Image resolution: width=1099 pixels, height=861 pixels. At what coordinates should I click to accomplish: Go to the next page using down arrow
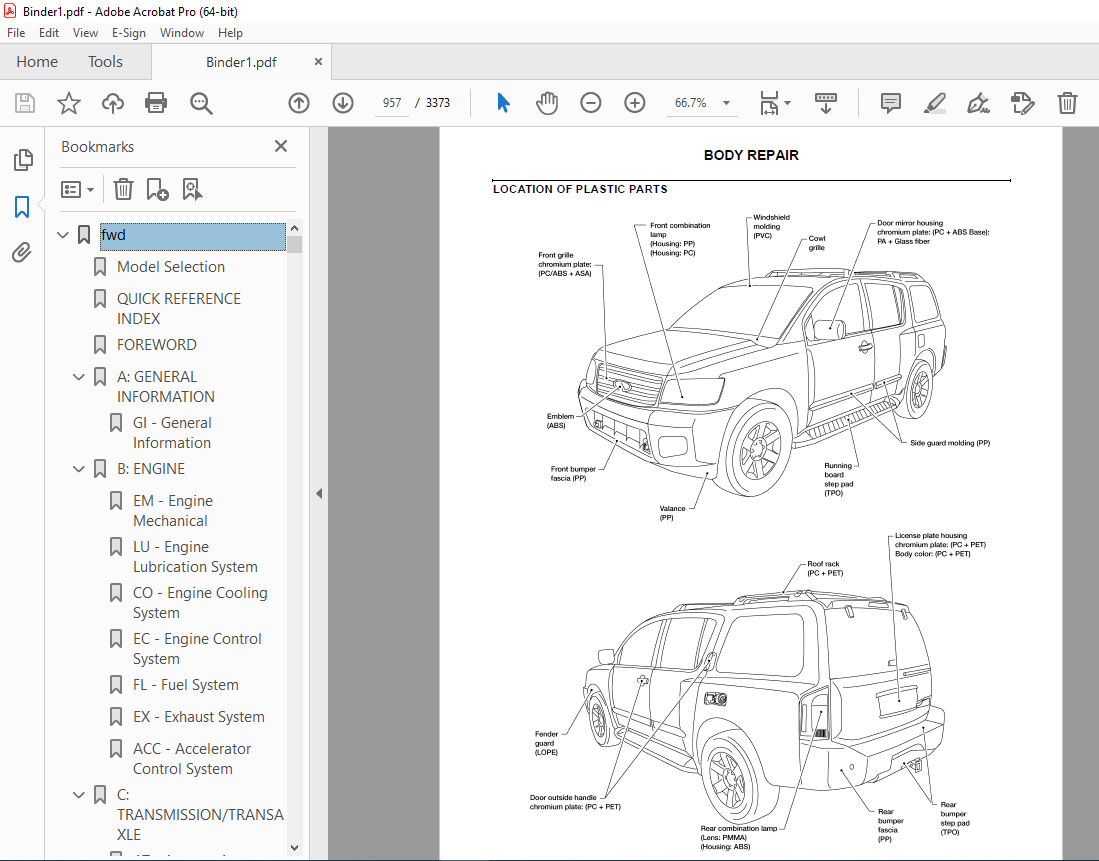point(343,103)
